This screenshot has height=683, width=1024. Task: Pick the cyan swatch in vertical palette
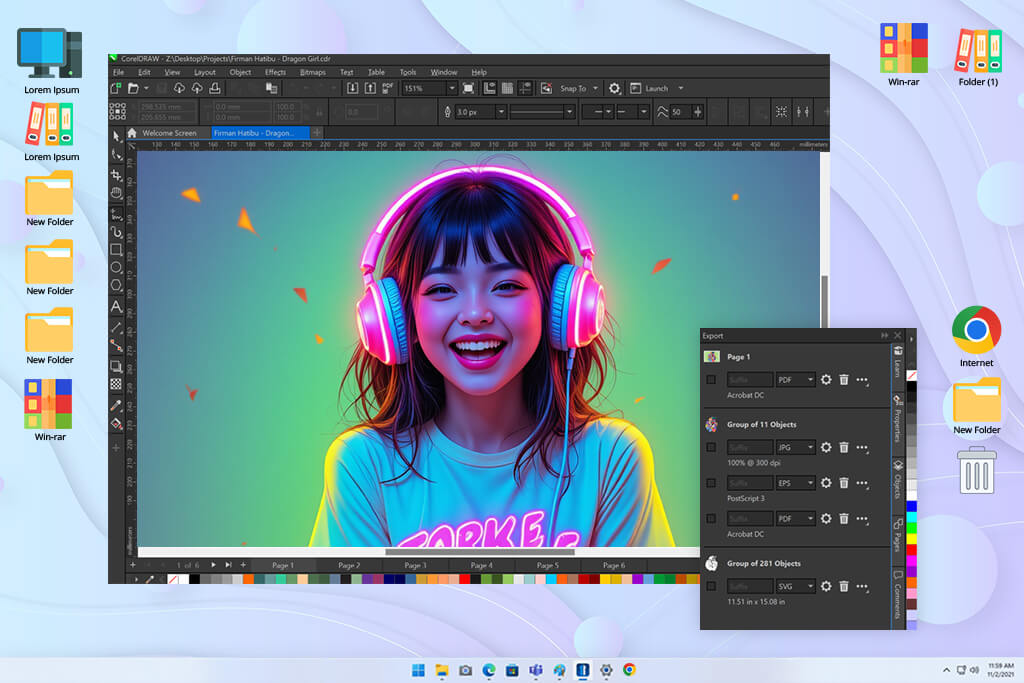[911, 516]
